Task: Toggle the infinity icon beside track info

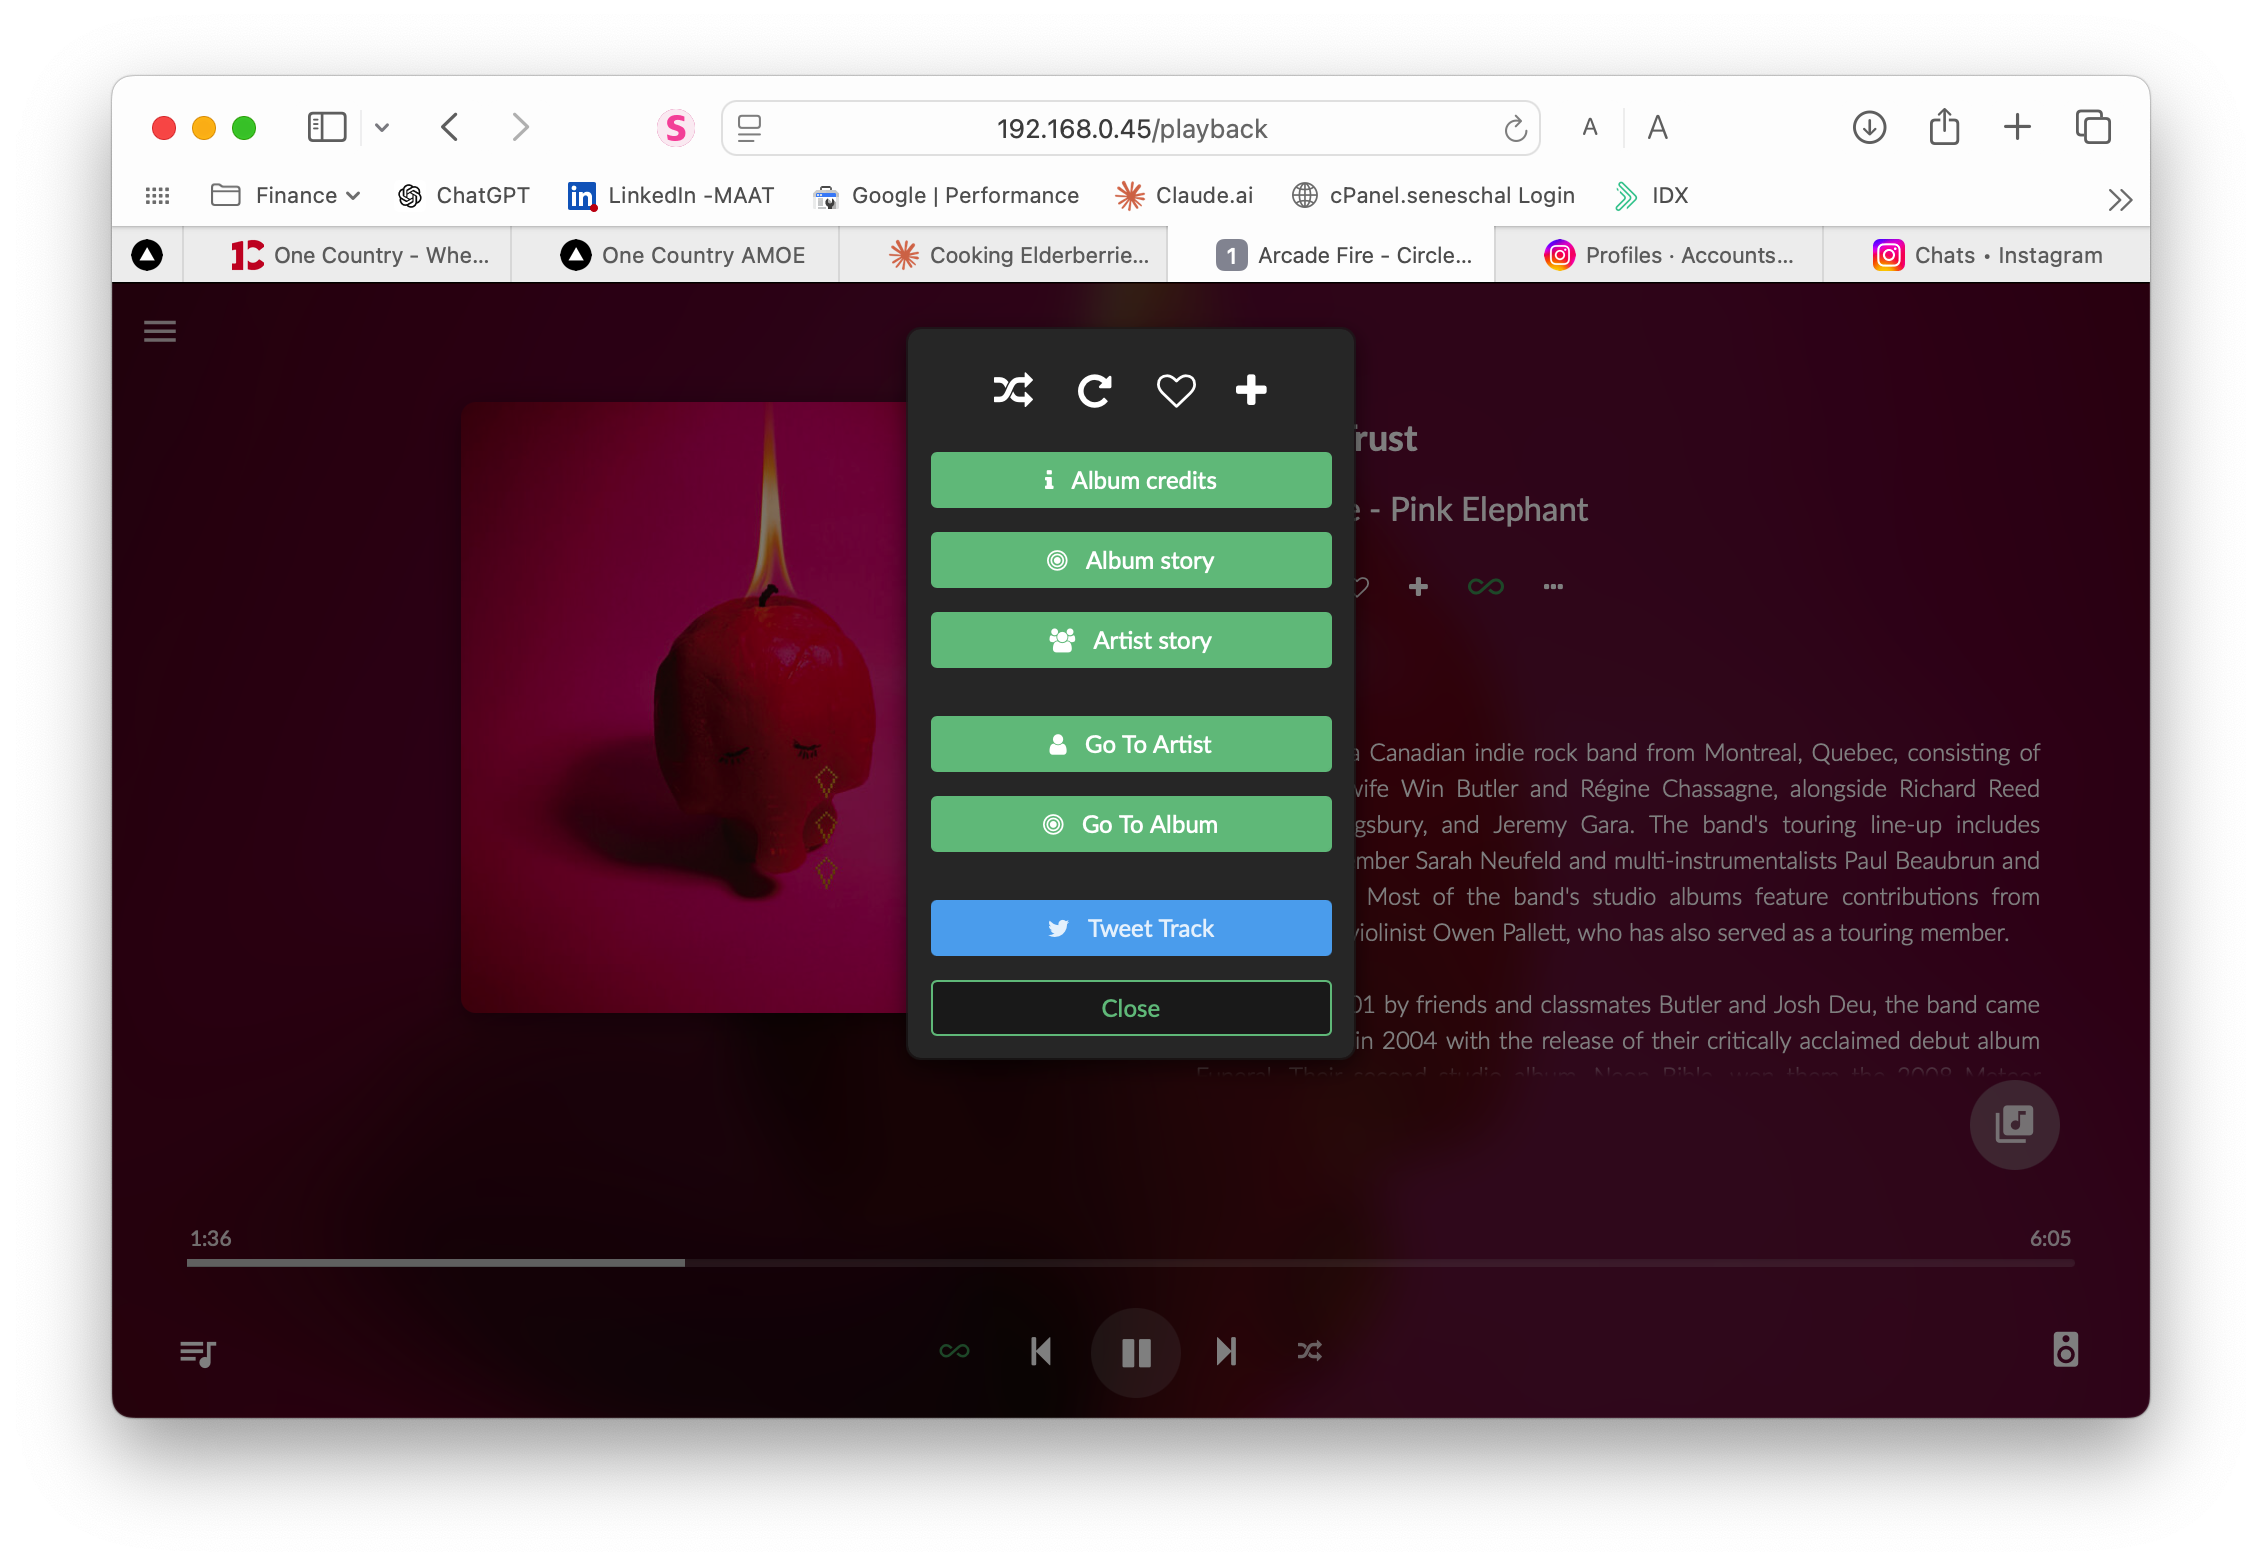Action: pos(1485,587)
